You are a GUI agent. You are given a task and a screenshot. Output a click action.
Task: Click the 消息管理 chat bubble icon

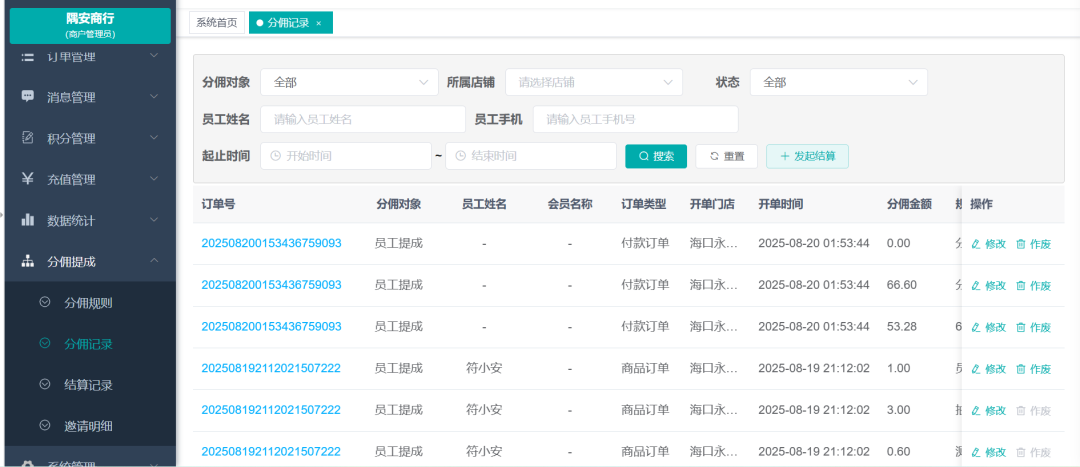28,97
